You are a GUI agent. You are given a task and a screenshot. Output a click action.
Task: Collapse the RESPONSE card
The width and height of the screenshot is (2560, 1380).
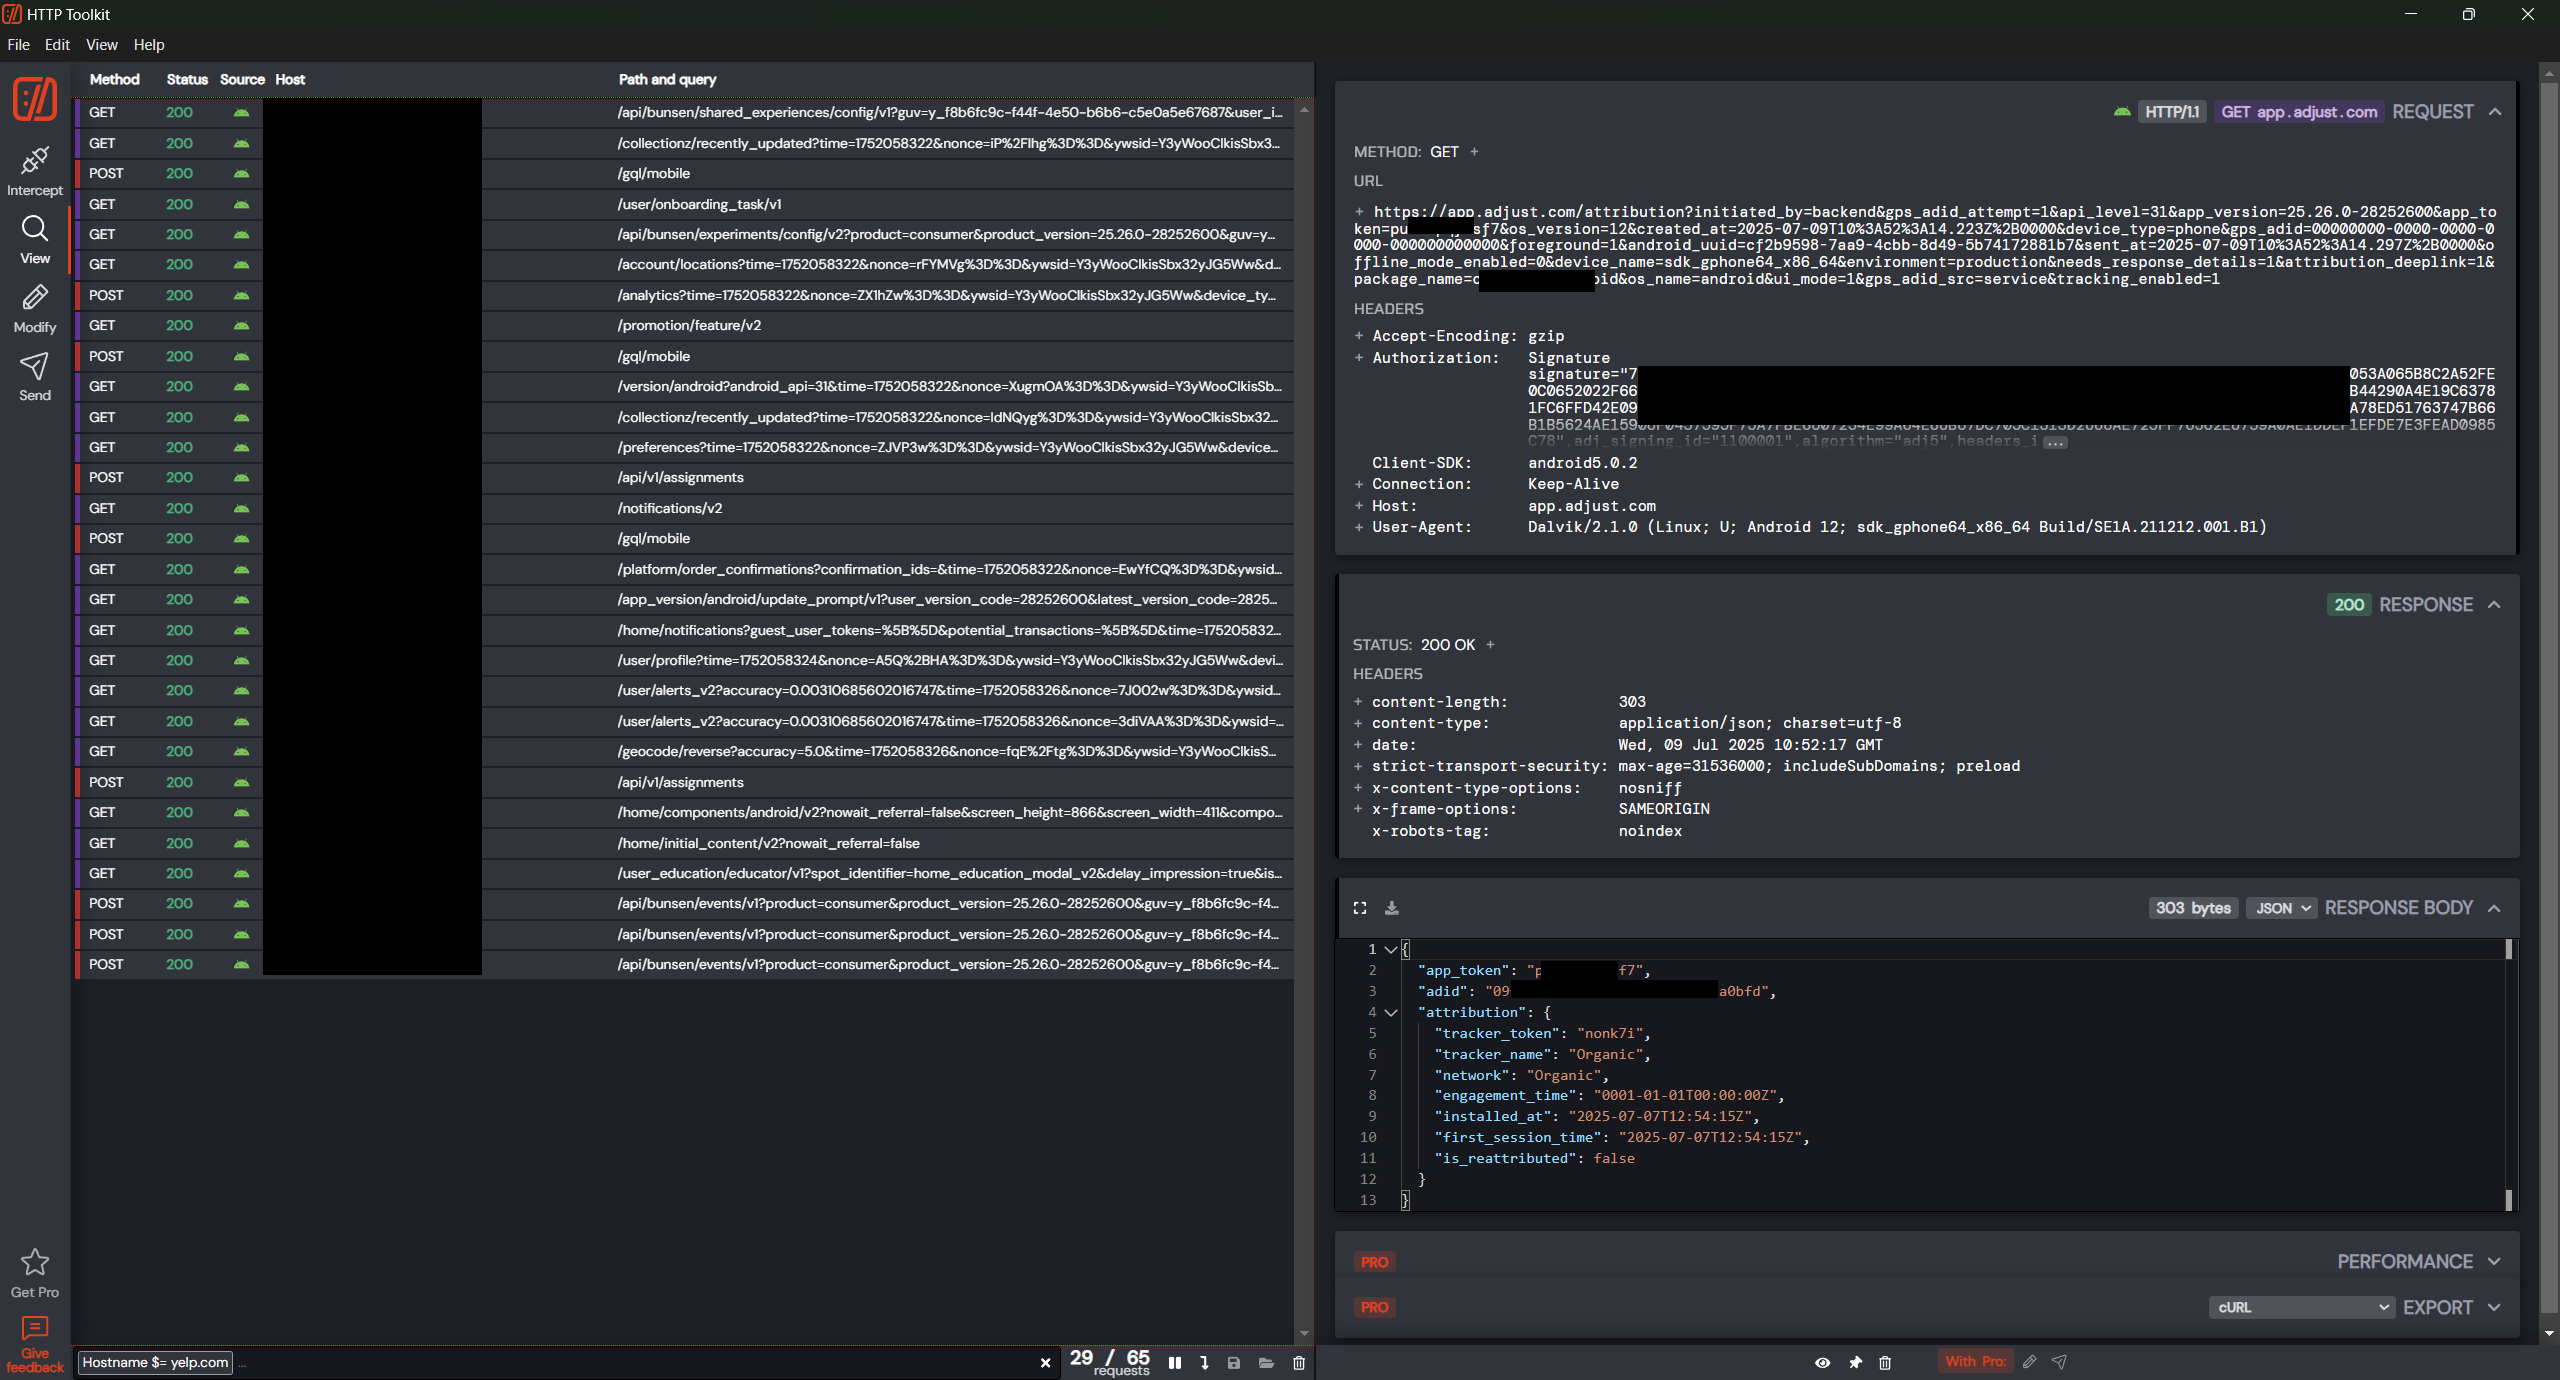[x=2494, y=605]
